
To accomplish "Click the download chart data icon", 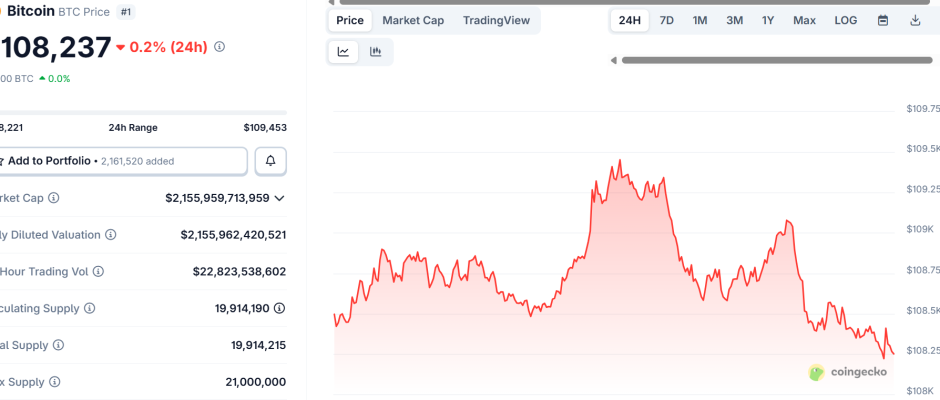I will coord(915,20).
